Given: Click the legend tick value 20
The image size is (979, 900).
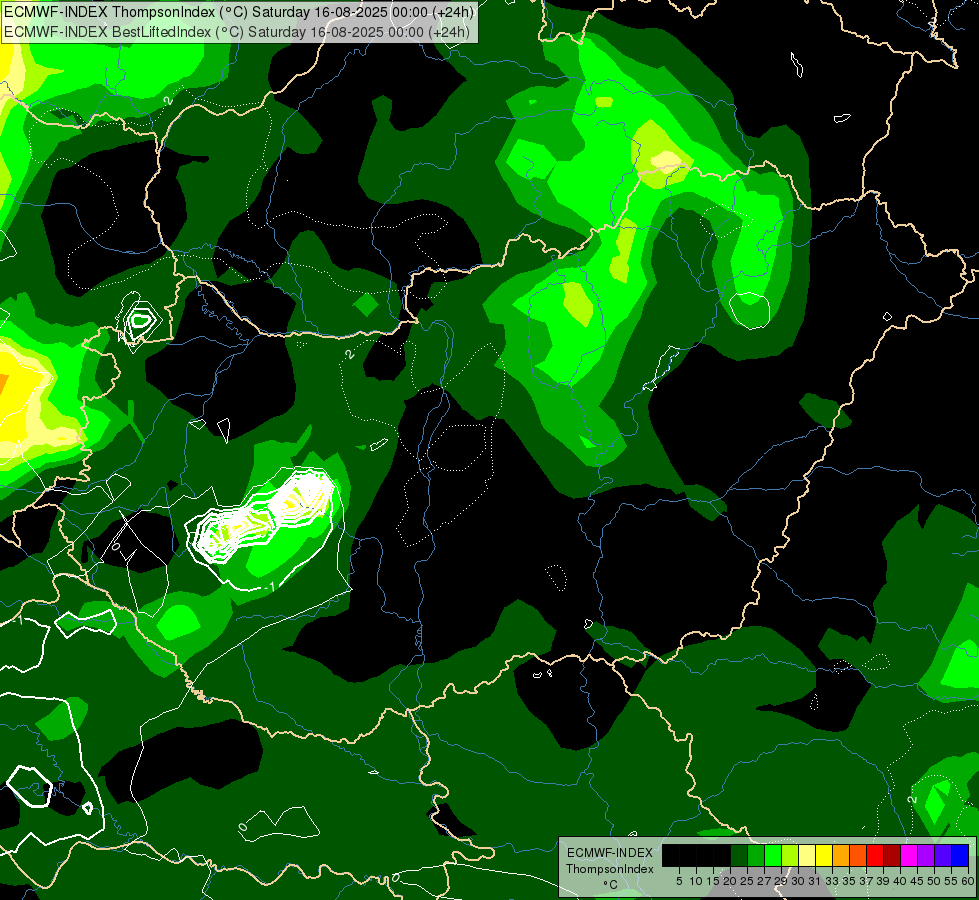Looking at the screenshot, I should tap(730, 881).
